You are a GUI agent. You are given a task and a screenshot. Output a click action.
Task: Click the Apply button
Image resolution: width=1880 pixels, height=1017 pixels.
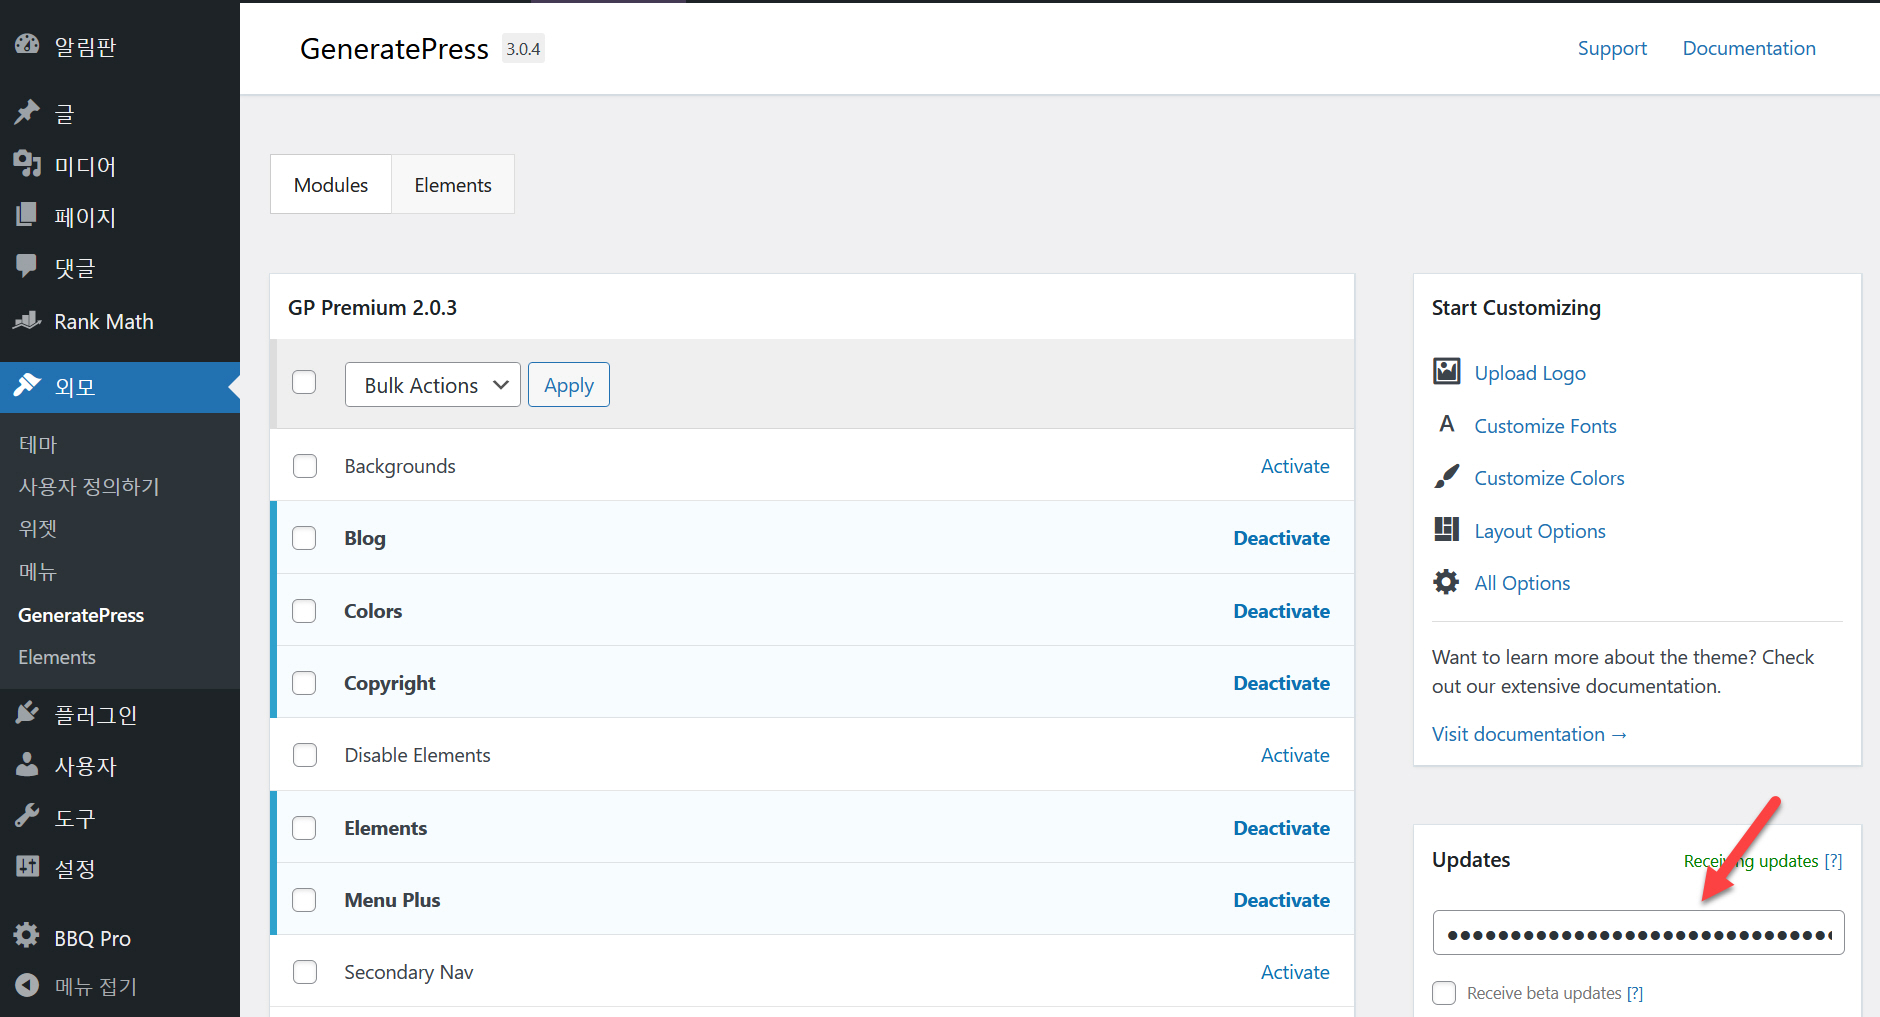(569, 385)
